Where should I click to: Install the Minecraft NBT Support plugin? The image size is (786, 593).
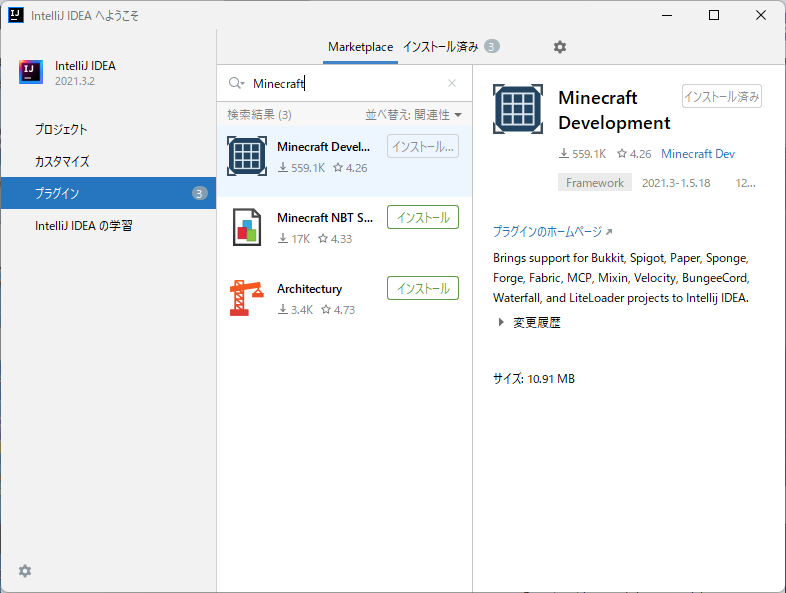click(x=422, y=217)
